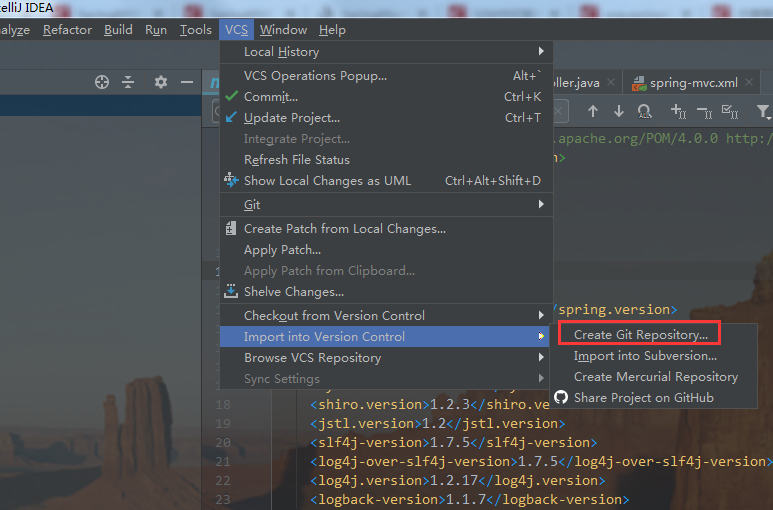Click the collapse all icon in project panel
The height and width of the screenshot is (510, 773).
(x=128, y=82)
